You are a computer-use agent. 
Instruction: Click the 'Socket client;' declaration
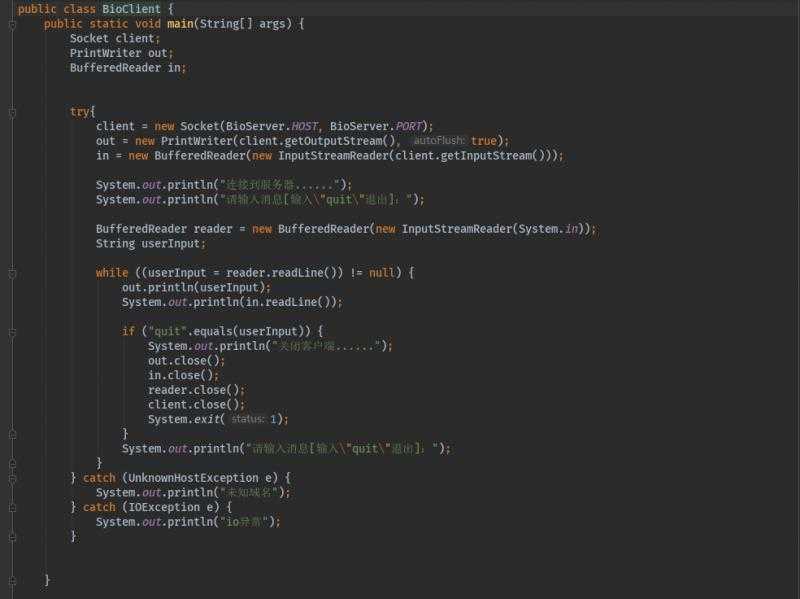coord(115,38)
